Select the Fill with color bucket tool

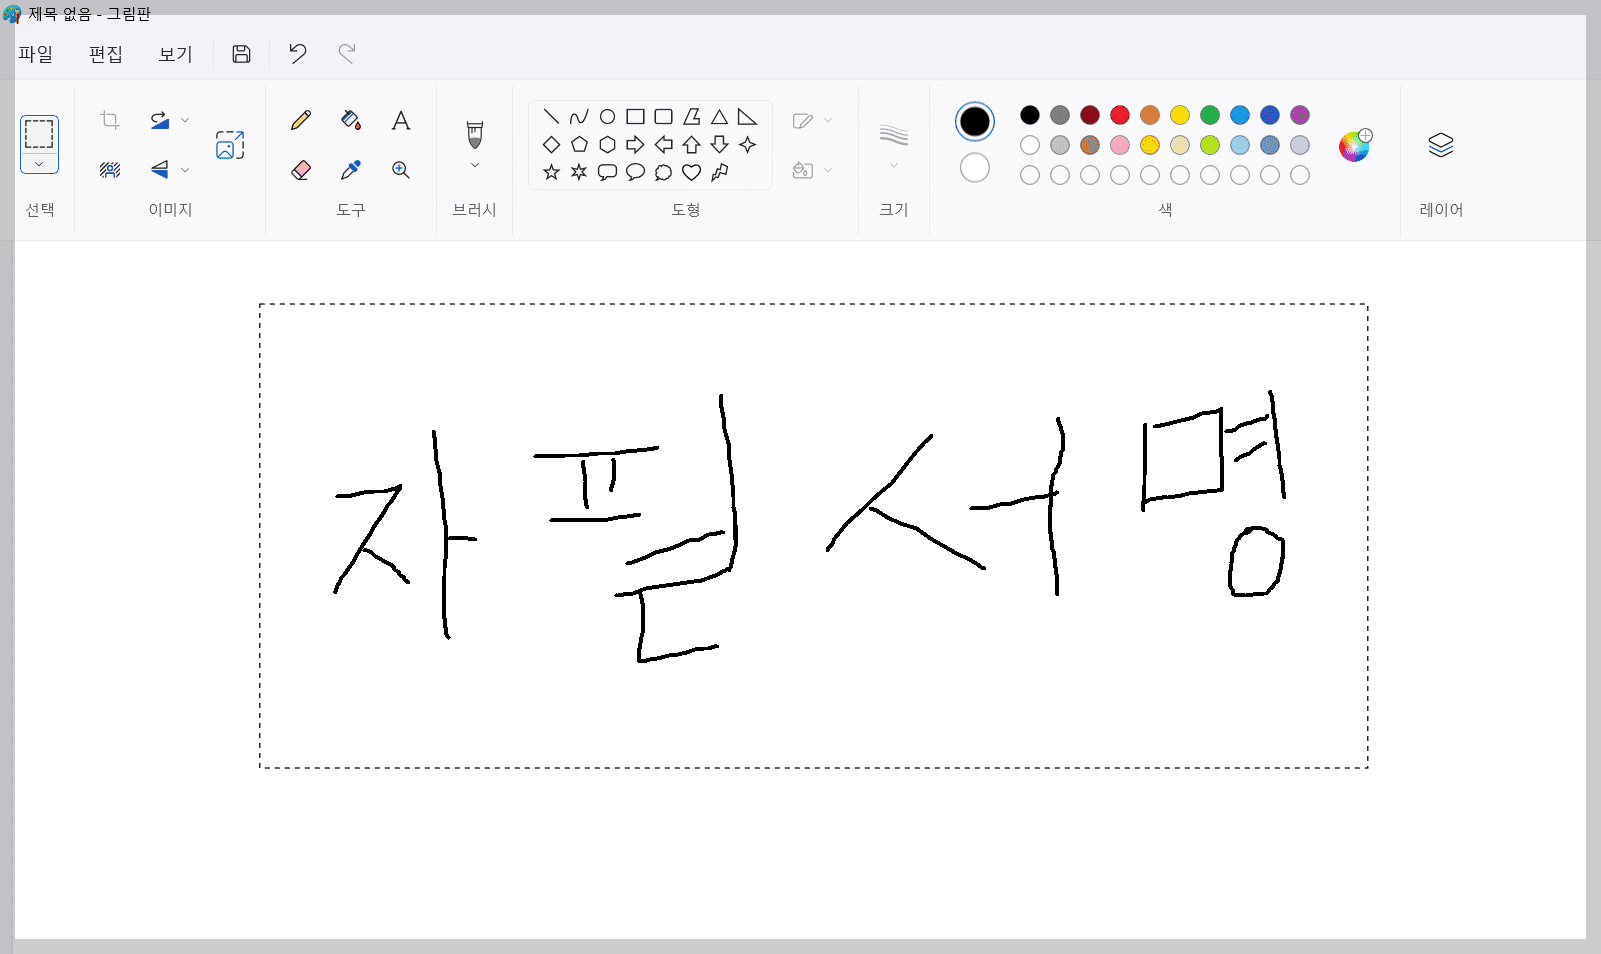tap(350, 120)
